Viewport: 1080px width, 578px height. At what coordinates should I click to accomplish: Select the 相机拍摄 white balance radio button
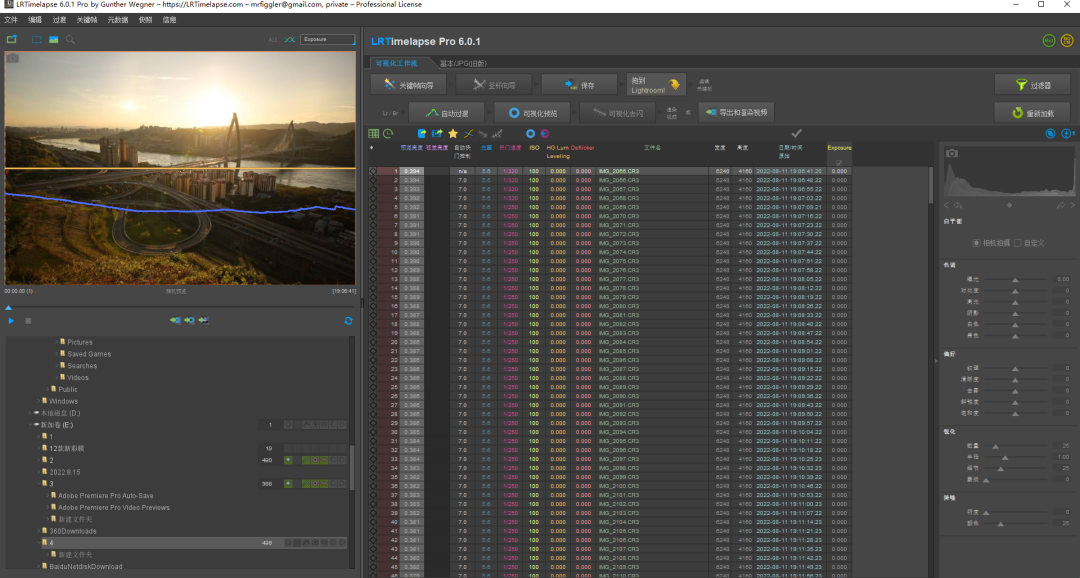976,243
